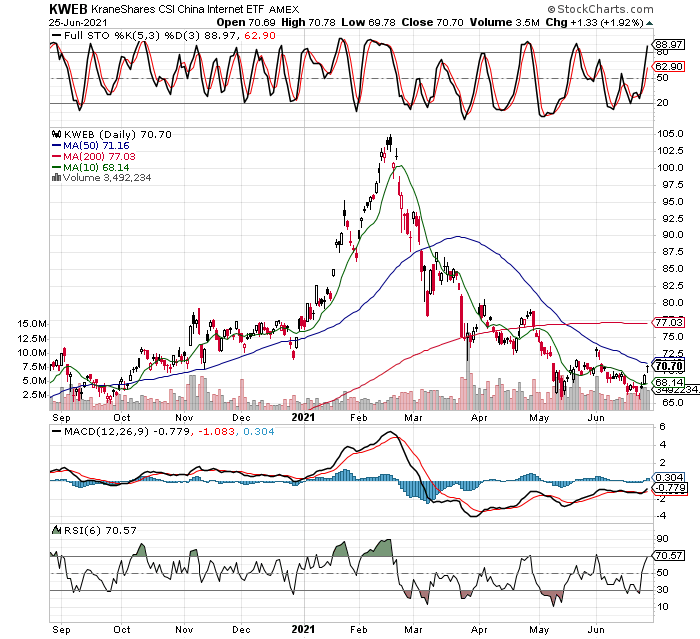Click the 15.0M volume axis label
Screen dimensions: 700x639
pyautogui.click(x=32, y=323)
